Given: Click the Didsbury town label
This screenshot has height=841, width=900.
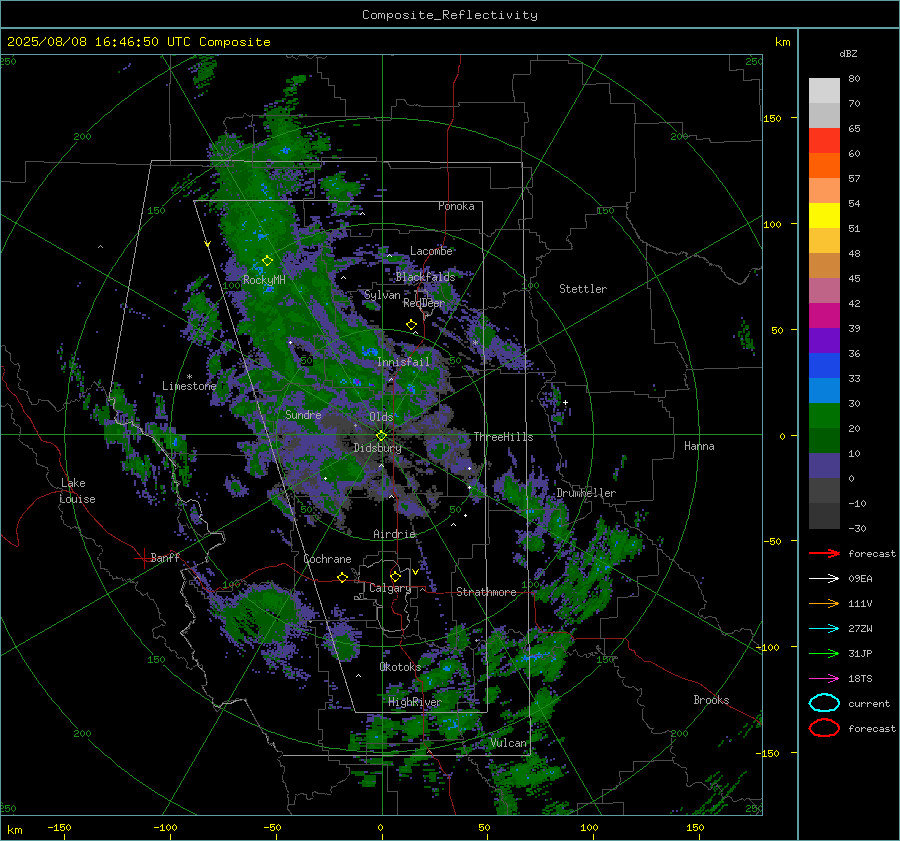Looking at the screenshot, I should [377, 448].
